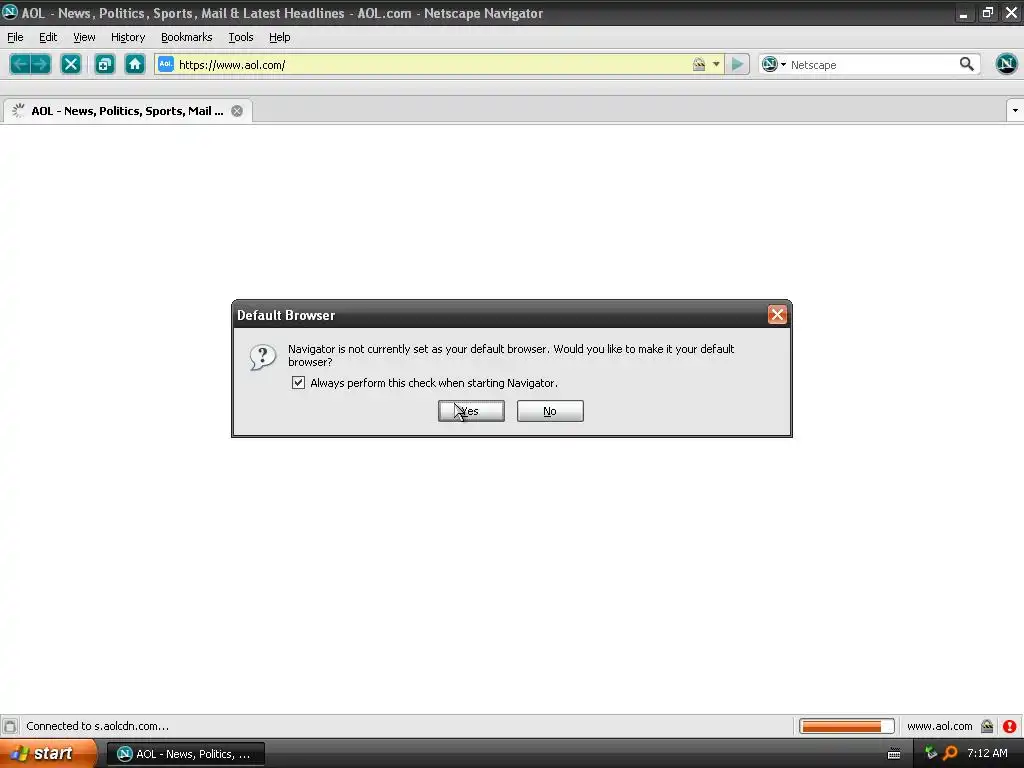
Task: Click the Netscape N throbber logo
Action: (x=1006, y=63)
